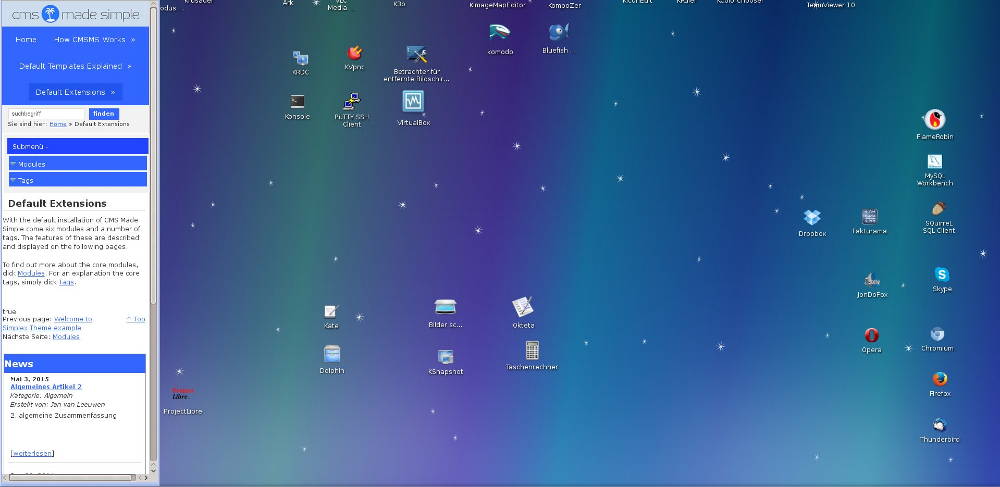Launch the Bluefish editor icon
Image resolution: width=1000 pixels, height=487 pixels.
(558, 32)
